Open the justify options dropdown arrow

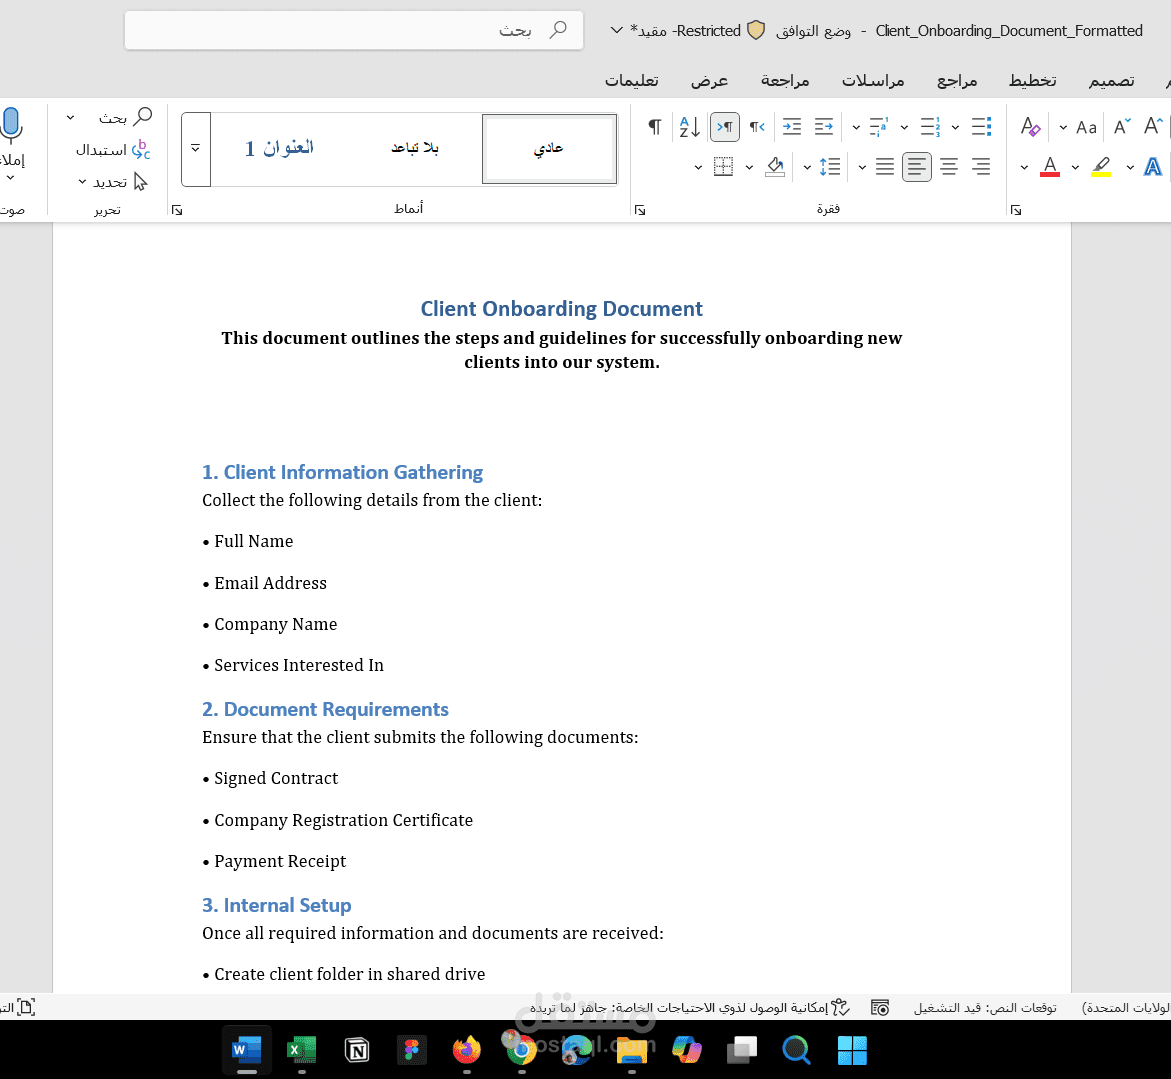(862, 167)
